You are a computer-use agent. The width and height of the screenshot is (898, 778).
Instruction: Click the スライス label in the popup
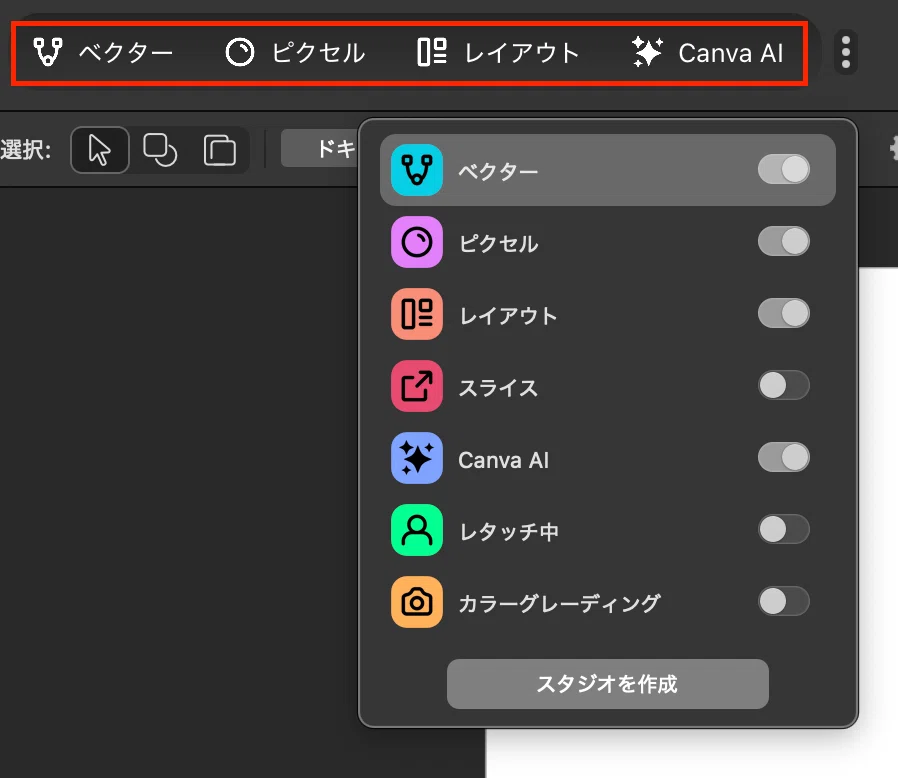coord(498,388)
